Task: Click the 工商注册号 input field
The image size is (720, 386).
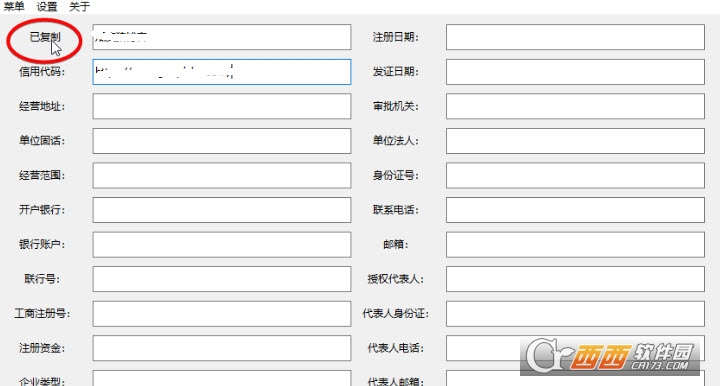Action: point(222,313)
